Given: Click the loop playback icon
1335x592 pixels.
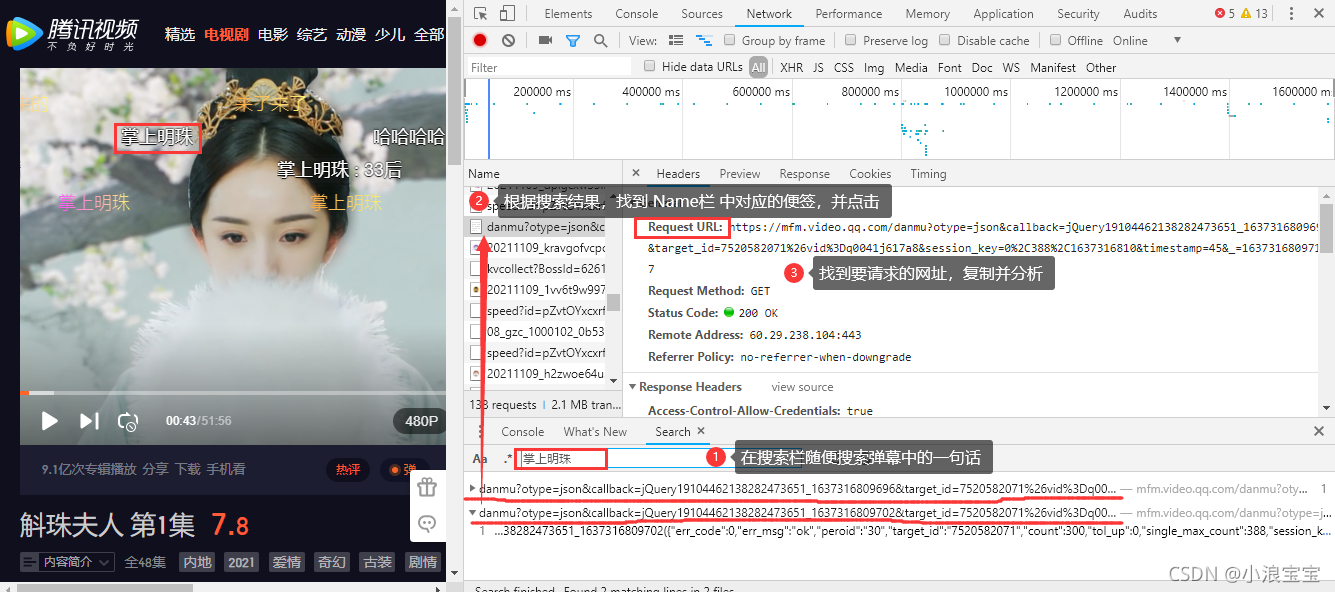Looking at the screenshot, I should pyautogui.click(x=127, y=421).
